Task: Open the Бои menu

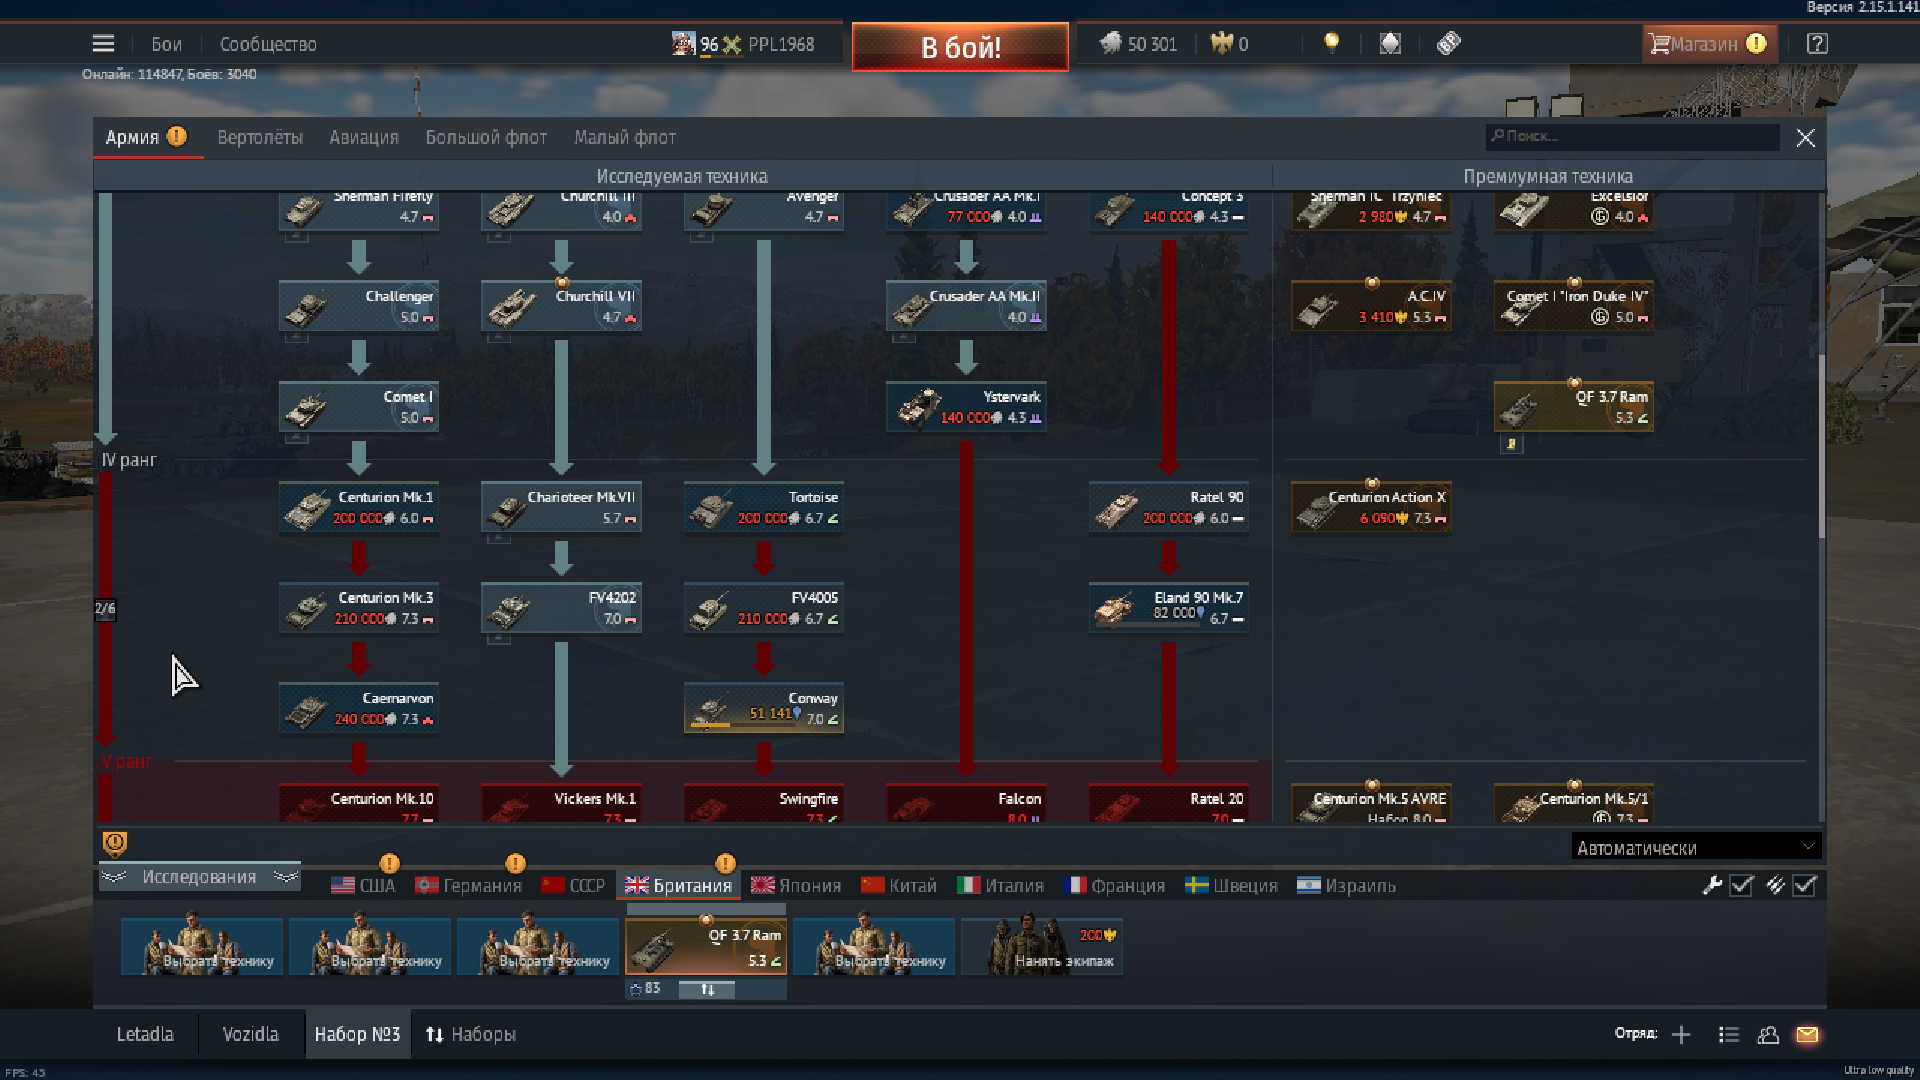Action: click(166, 44)
